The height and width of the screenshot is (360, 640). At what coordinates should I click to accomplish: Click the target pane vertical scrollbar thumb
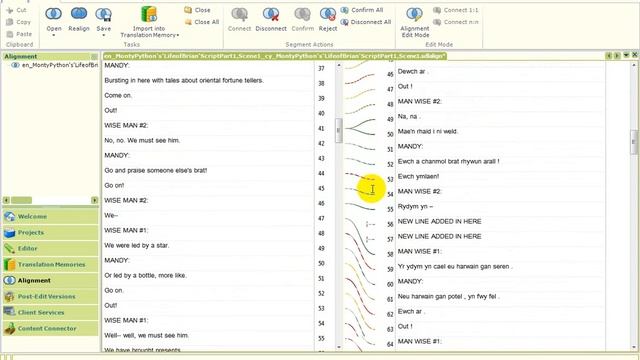[x=634, y=142]
